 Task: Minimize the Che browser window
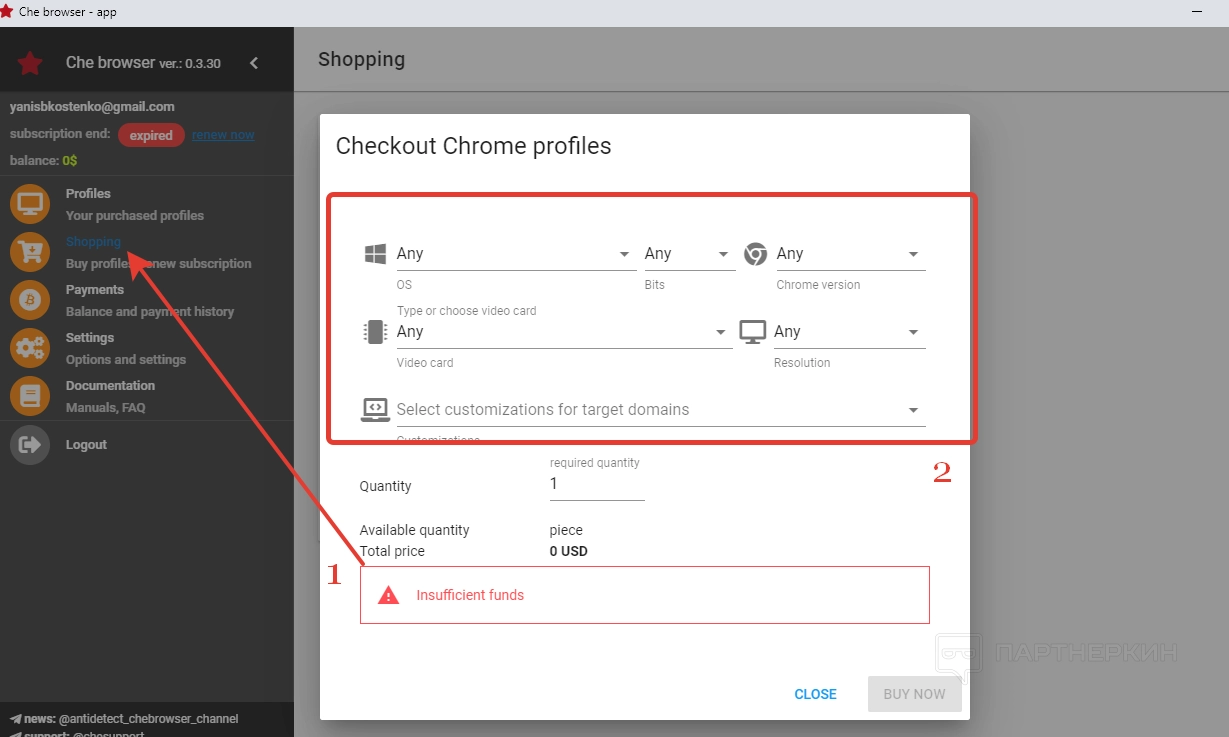point(1197,12)
